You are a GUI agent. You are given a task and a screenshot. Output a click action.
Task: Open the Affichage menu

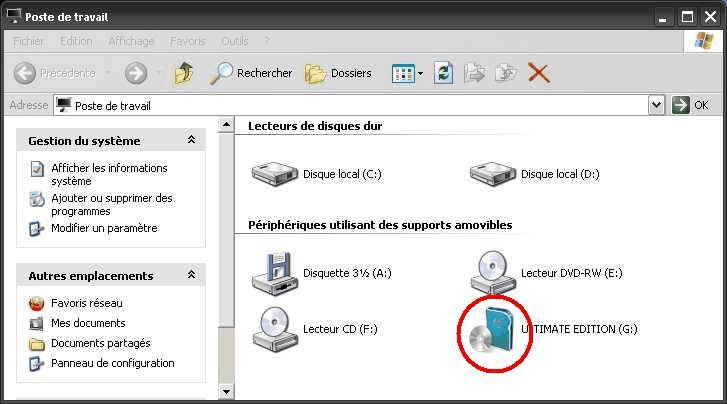coord(131,41)
